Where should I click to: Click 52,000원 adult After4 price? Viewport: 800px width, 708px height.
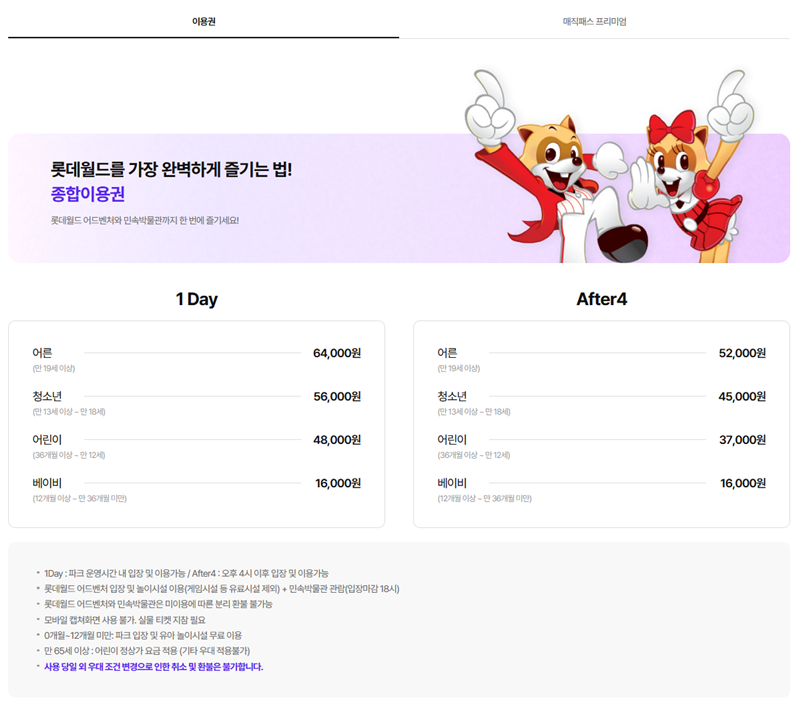[x=742, y=353]
